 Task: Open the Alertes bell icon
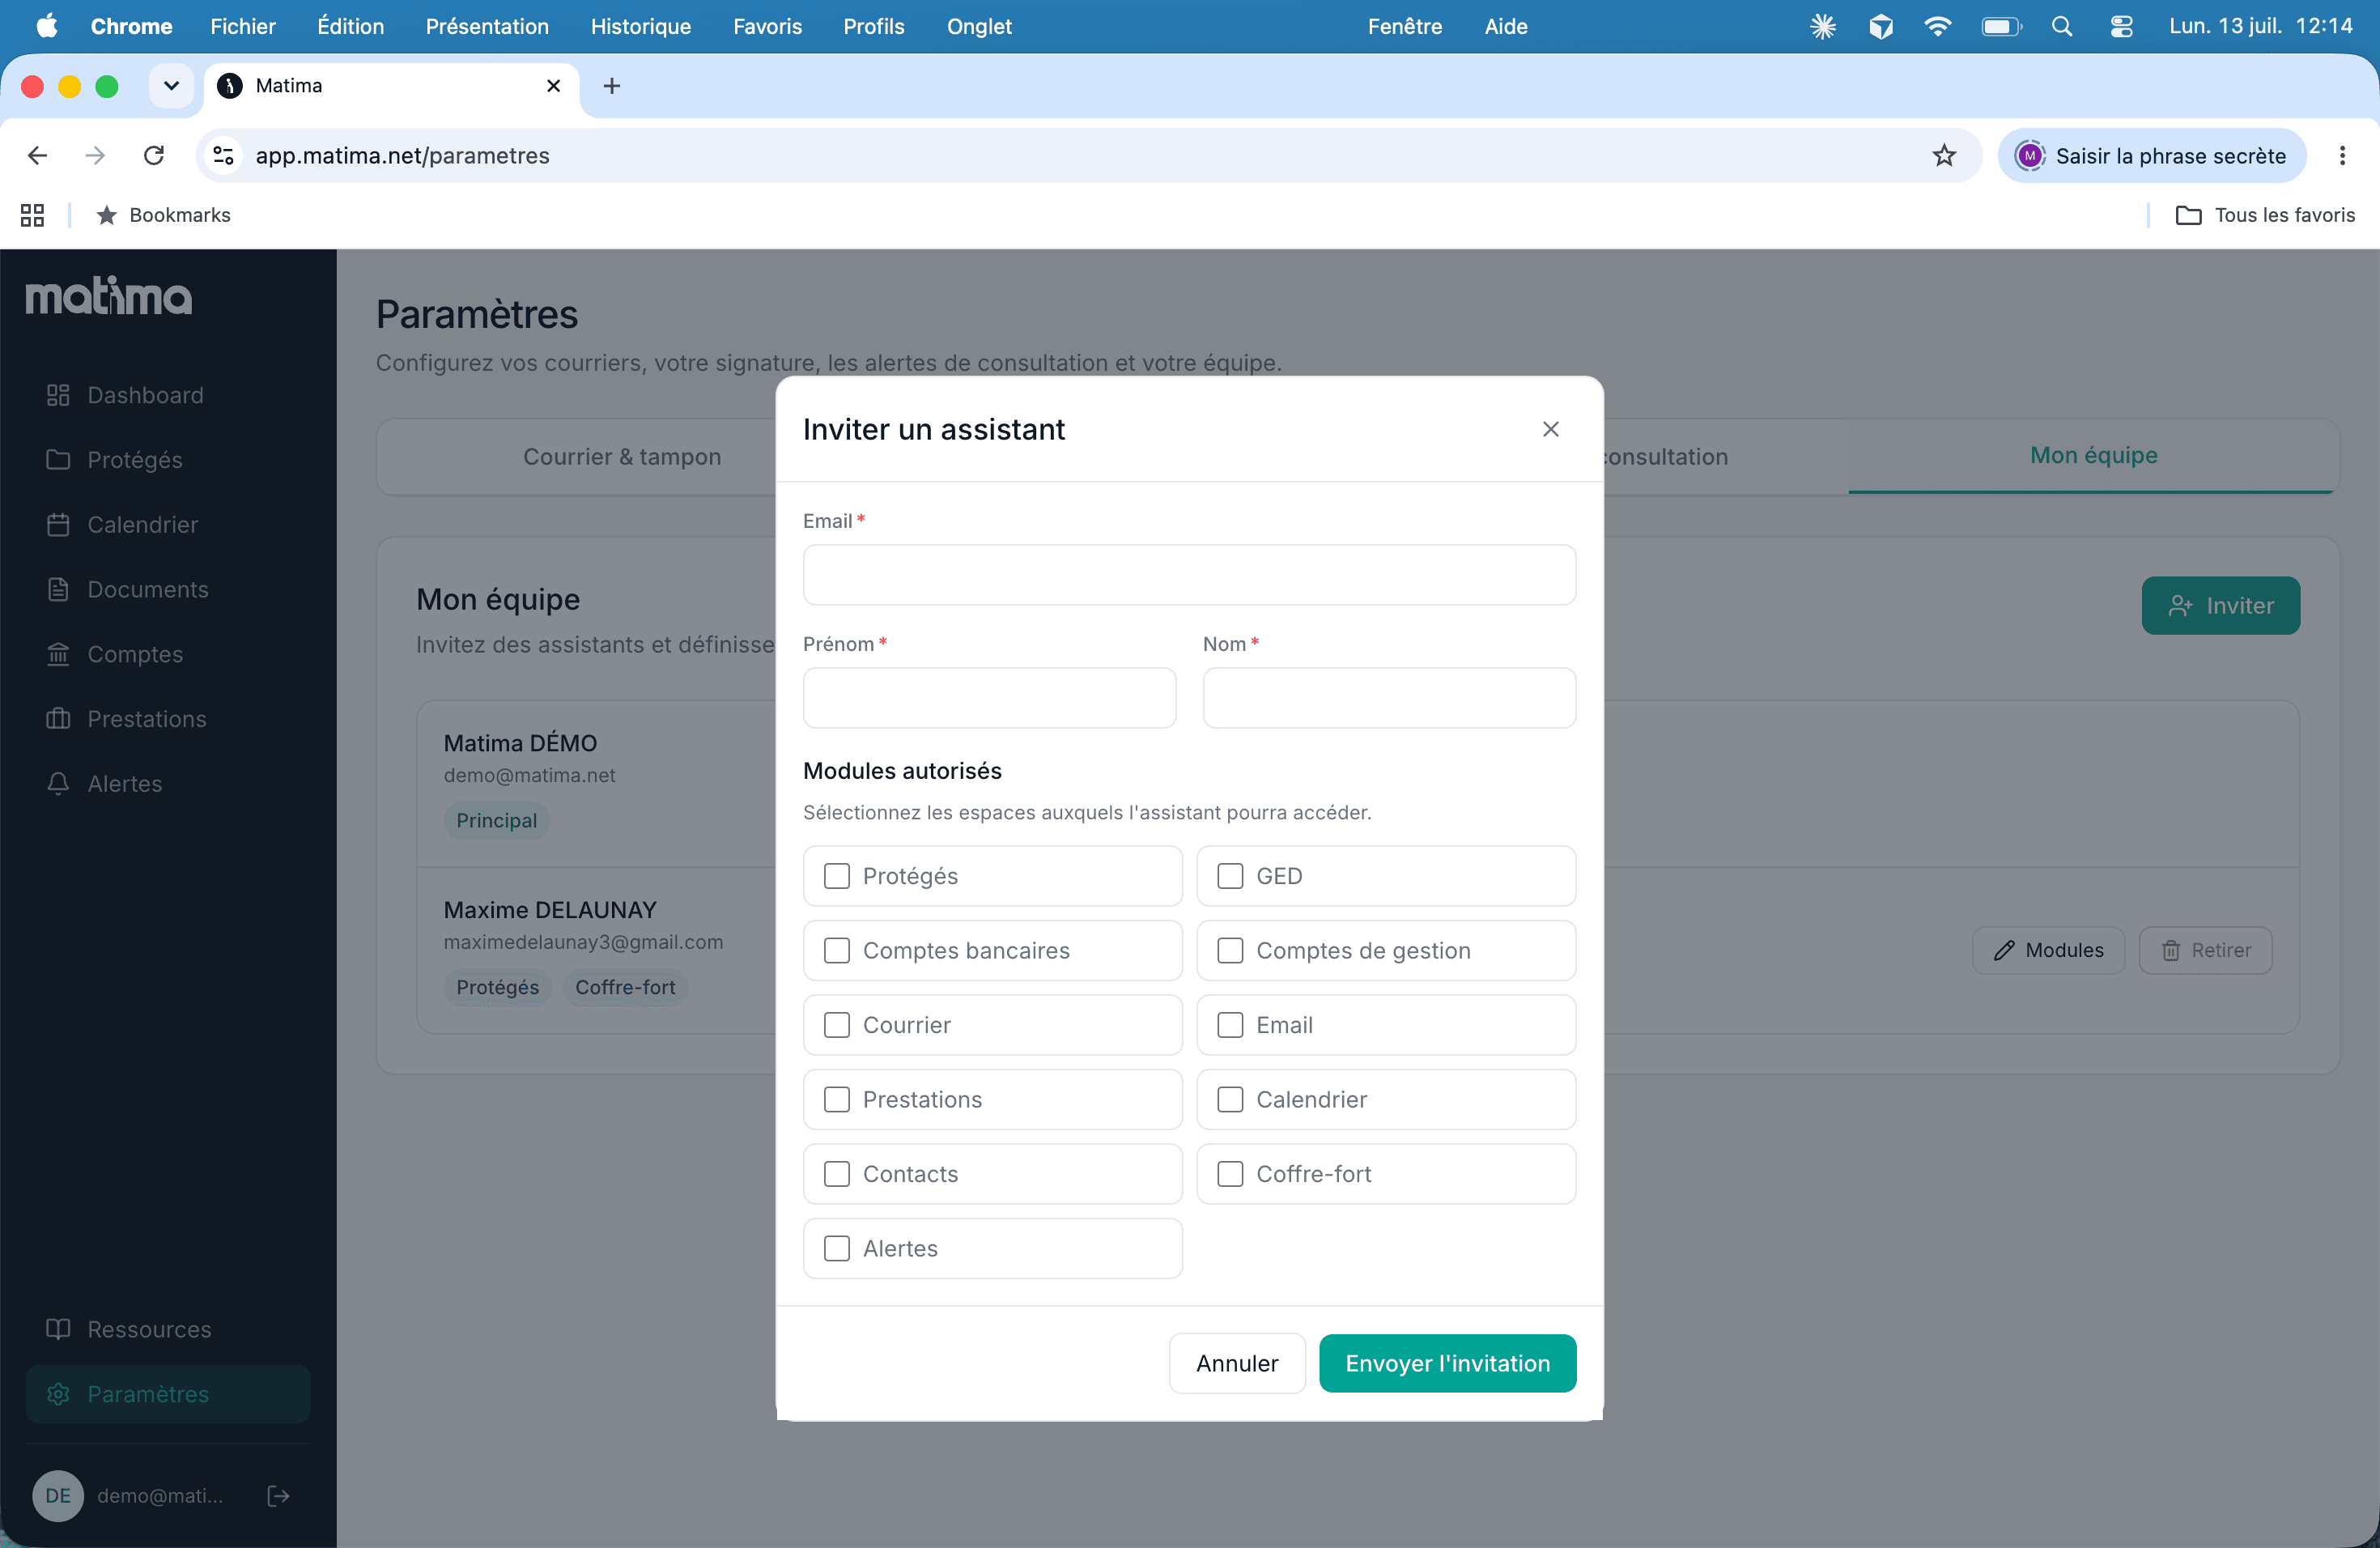58,784
